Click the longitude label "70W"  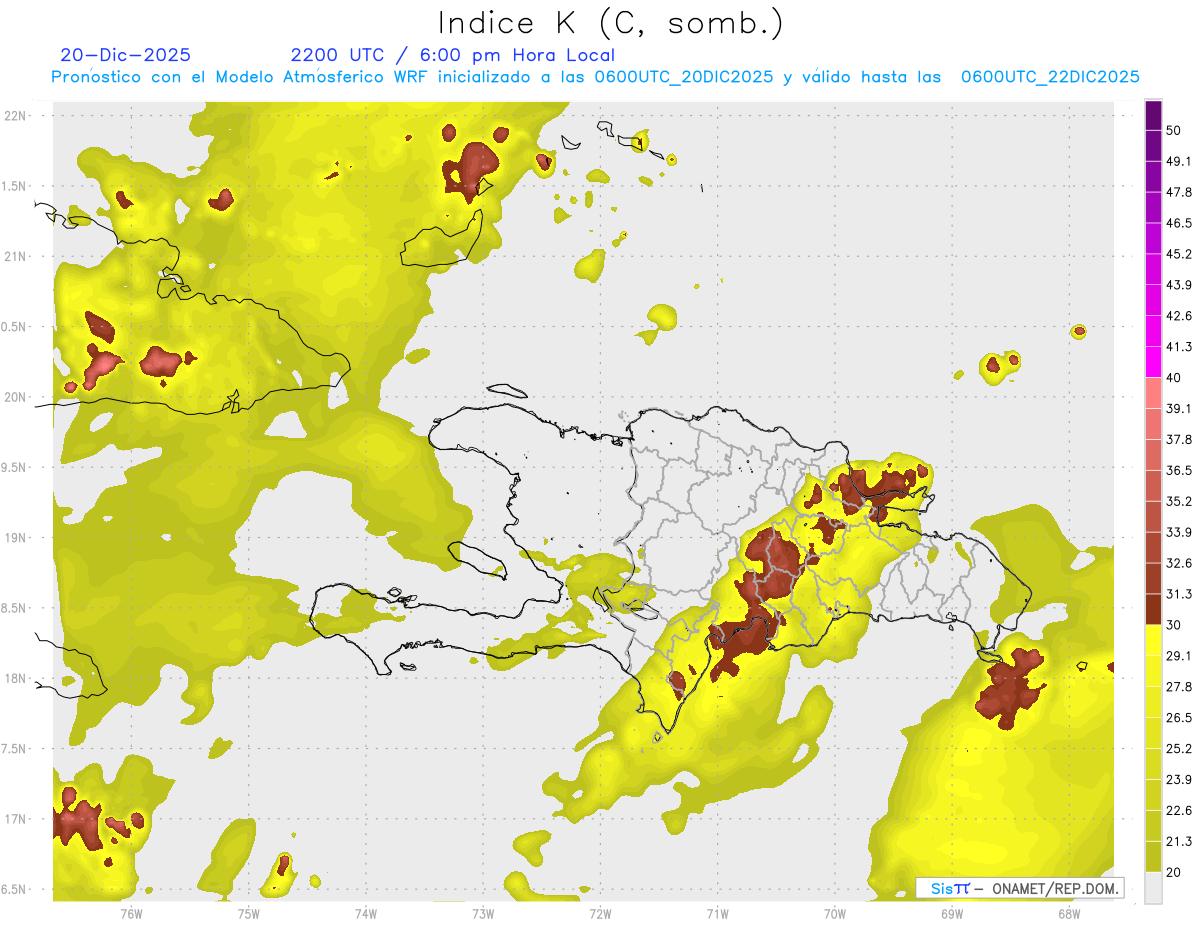pos(835,914)
